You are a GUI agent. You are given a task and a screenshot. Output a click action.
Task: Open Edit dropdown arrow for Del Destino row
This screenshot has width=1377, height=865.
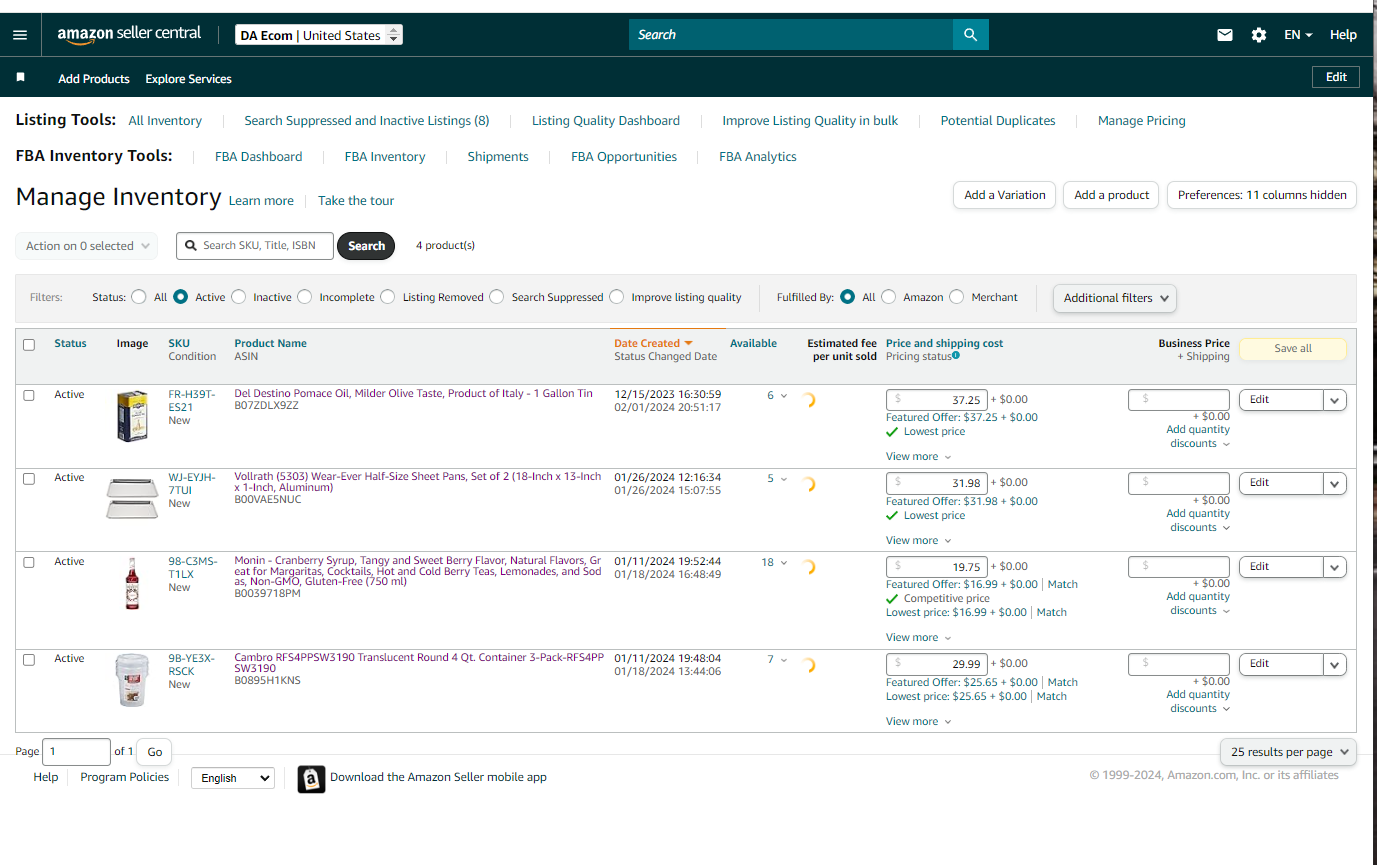coord(1334,400)
